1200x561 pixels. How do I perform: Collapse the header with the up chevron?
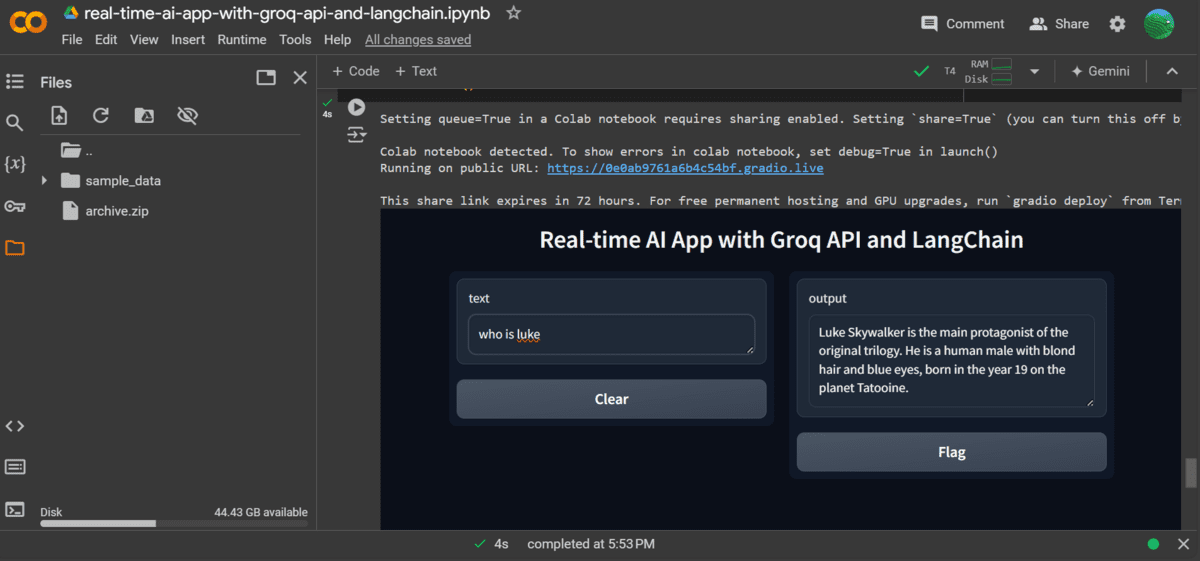tap(1170, 71)
